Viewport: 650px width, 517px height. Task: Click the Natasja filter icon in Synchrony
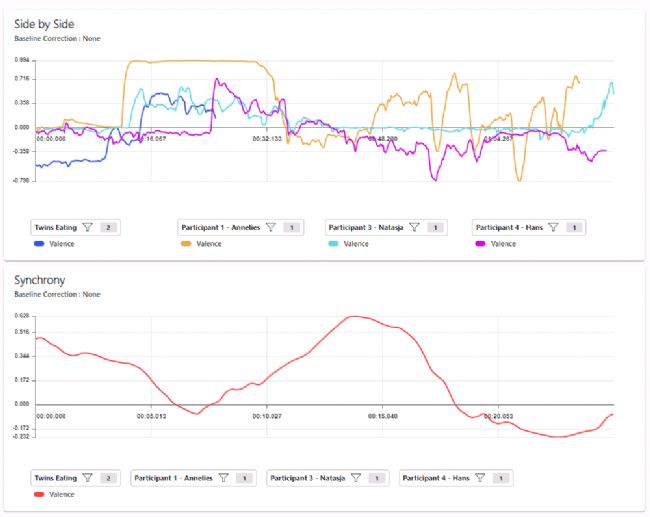(355, 478)
